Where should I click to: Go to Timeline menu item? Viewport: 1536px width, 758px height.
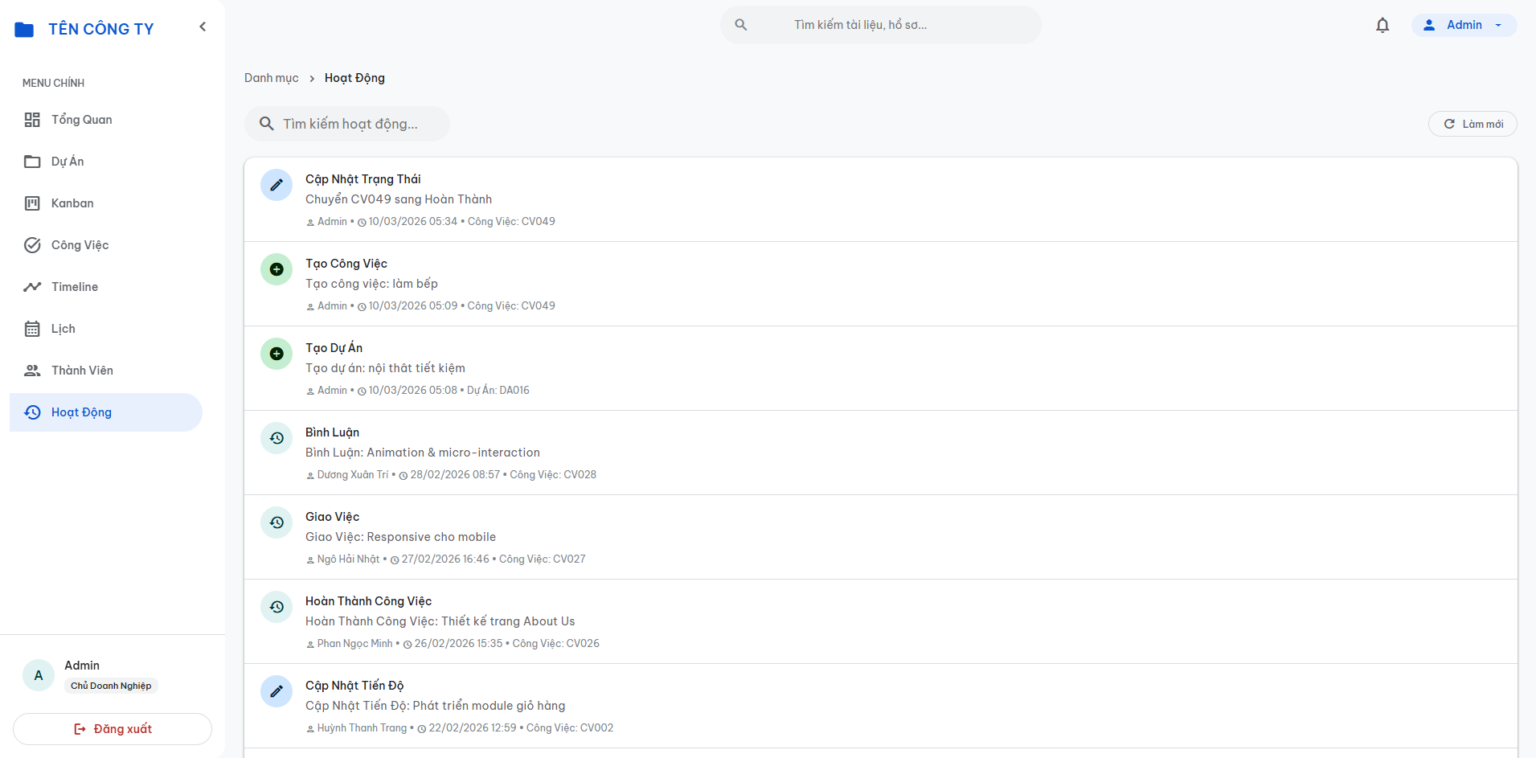tap(106, 287)
